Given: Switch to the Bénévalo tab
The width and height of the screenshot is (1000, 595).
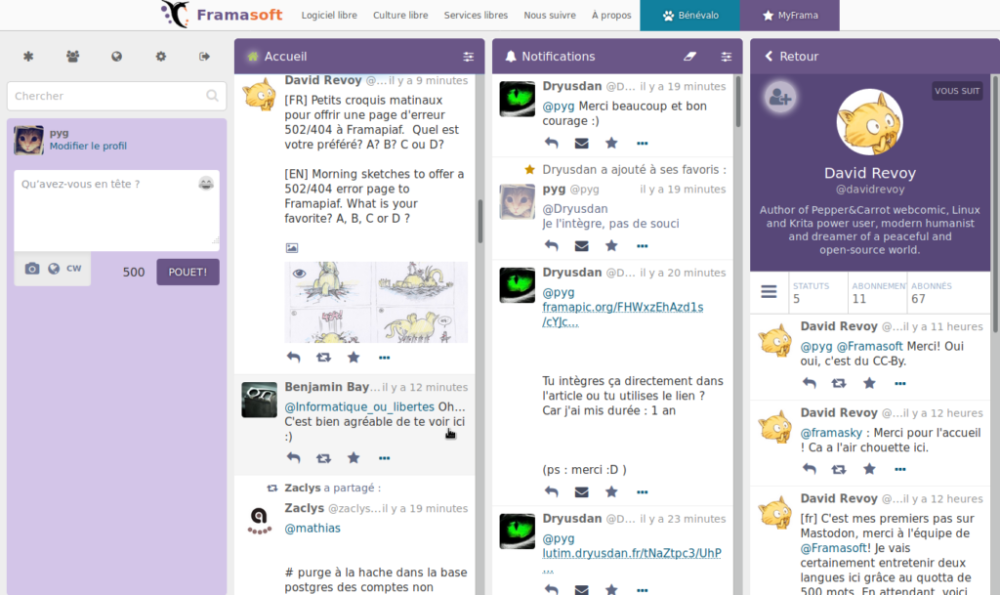Looking at the screenshot, I should click(690, 15).
